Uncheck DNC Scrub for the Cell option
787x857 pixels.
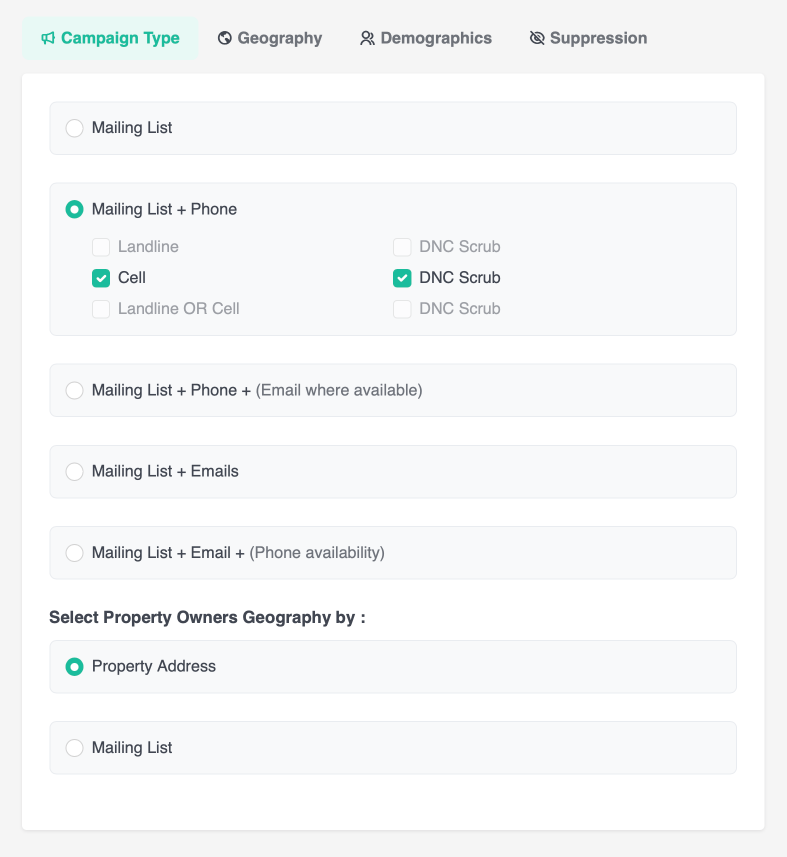[x=402, y=278]
